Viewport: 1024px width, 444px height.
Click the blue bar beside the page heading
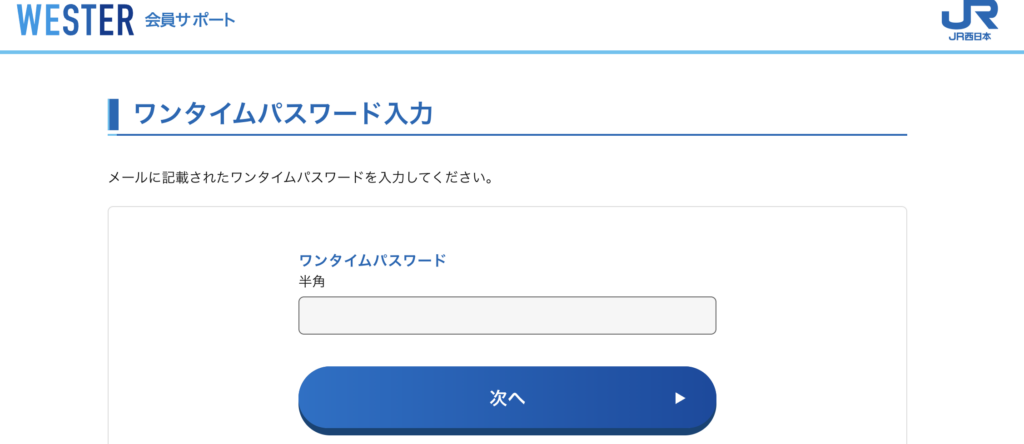113,114
